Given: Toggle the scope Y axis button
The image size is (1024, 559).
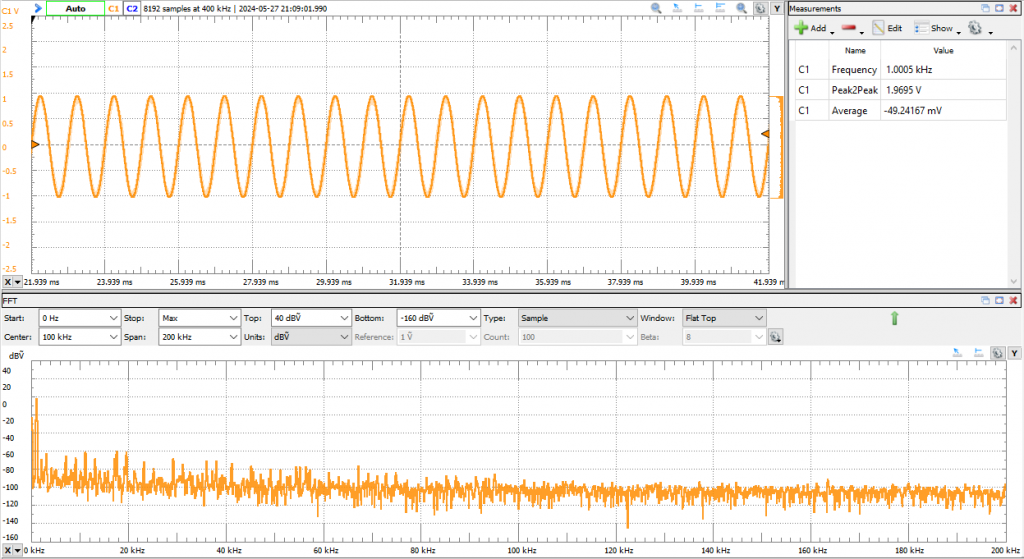Looking at the screenshot, I should pyautogui.click(x=776, y=8).
